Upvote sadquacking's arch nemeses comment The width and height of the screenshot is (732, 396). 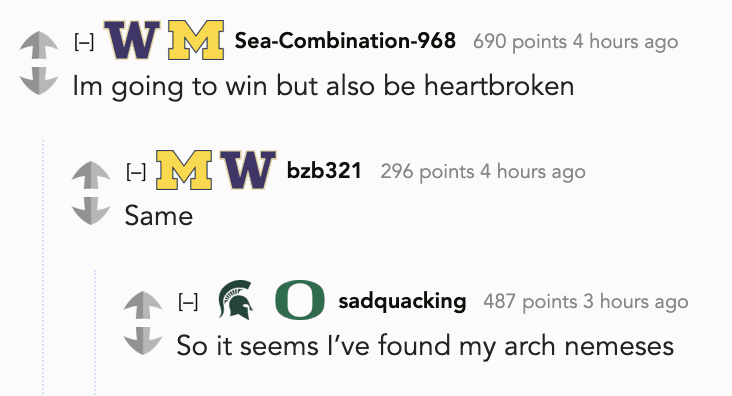pyautogui.click(x=143, y=304)
